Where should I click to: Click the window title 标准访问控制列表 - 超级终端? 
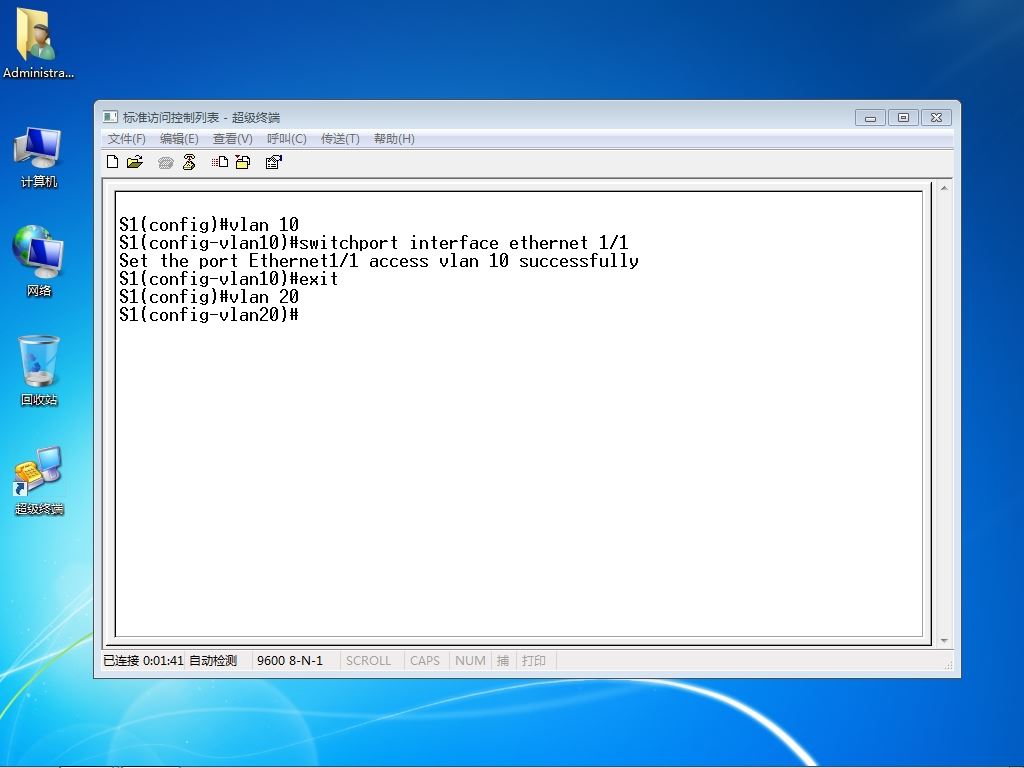(201, 118)
